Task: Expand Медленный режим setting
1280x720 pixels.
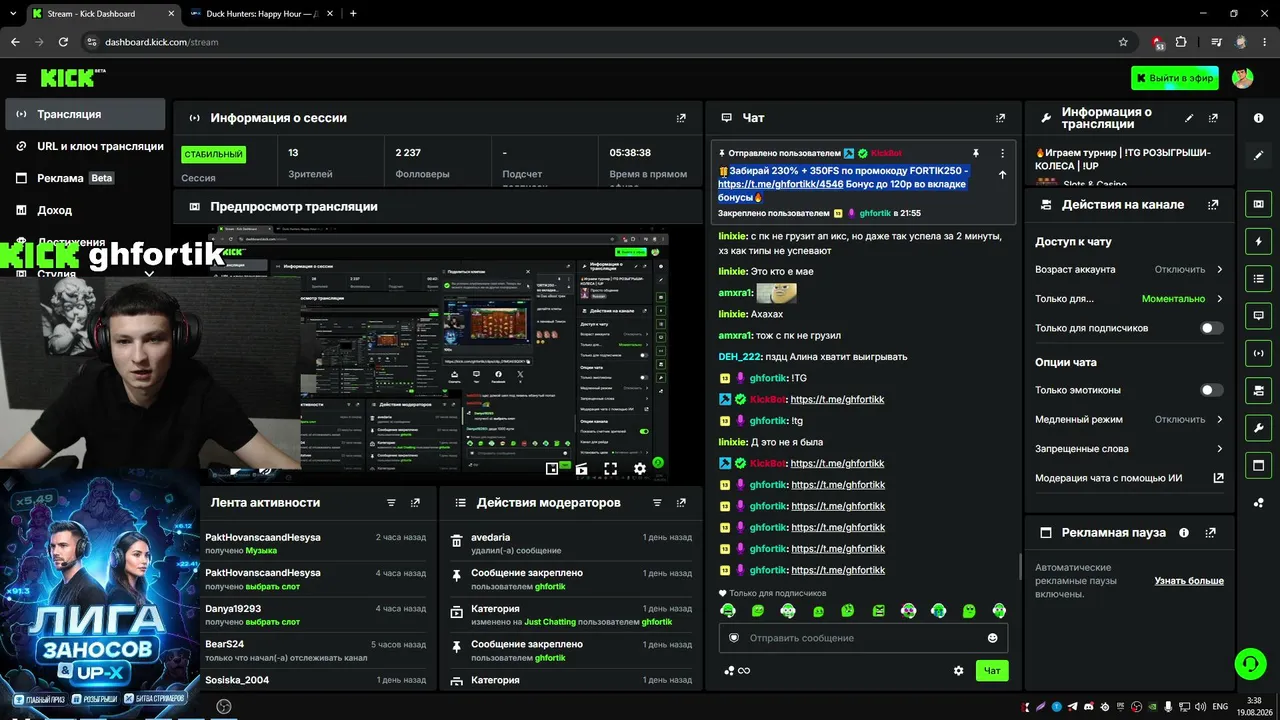Action: pos(1129,420)
